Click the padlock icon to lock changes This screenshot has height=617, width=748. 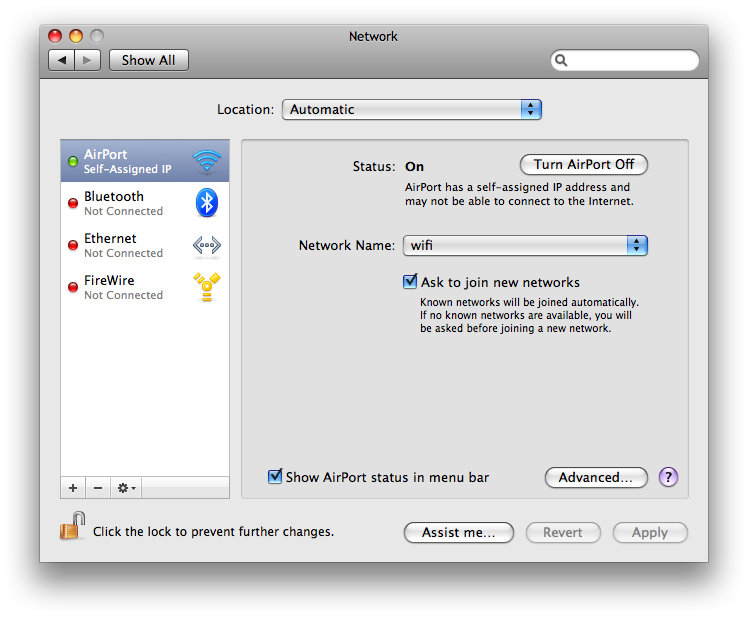(x=73, y=526)
